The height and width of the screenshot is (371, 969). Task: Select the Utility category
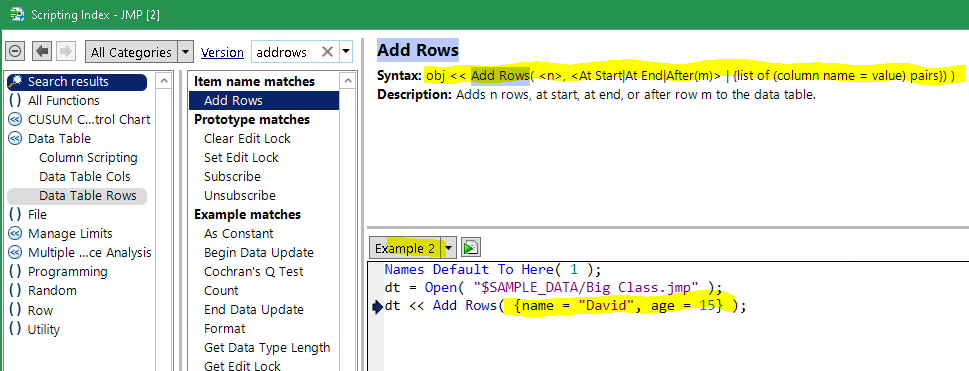point(44,330)
